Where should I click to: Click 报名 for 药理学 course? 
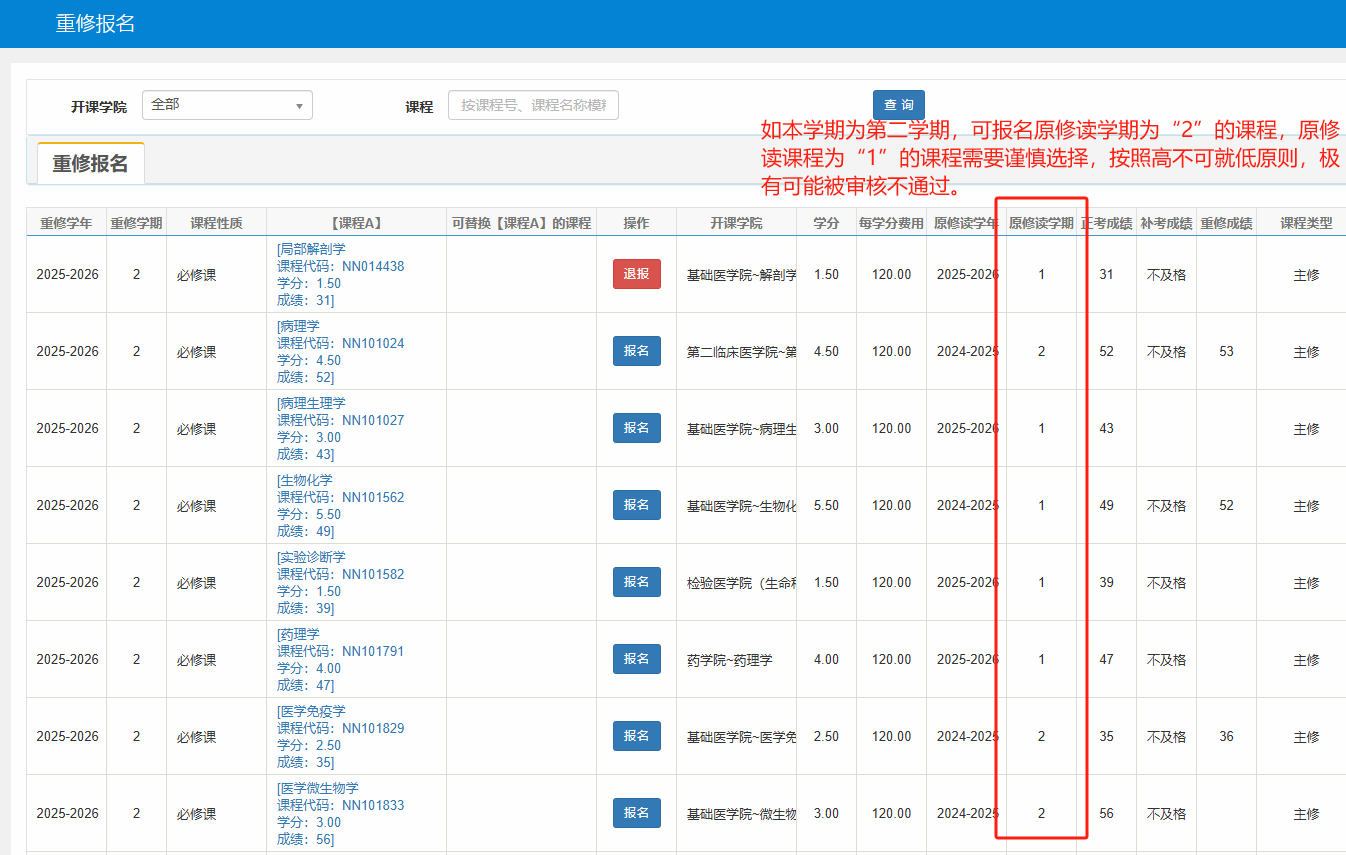click(x=636, y=659)
